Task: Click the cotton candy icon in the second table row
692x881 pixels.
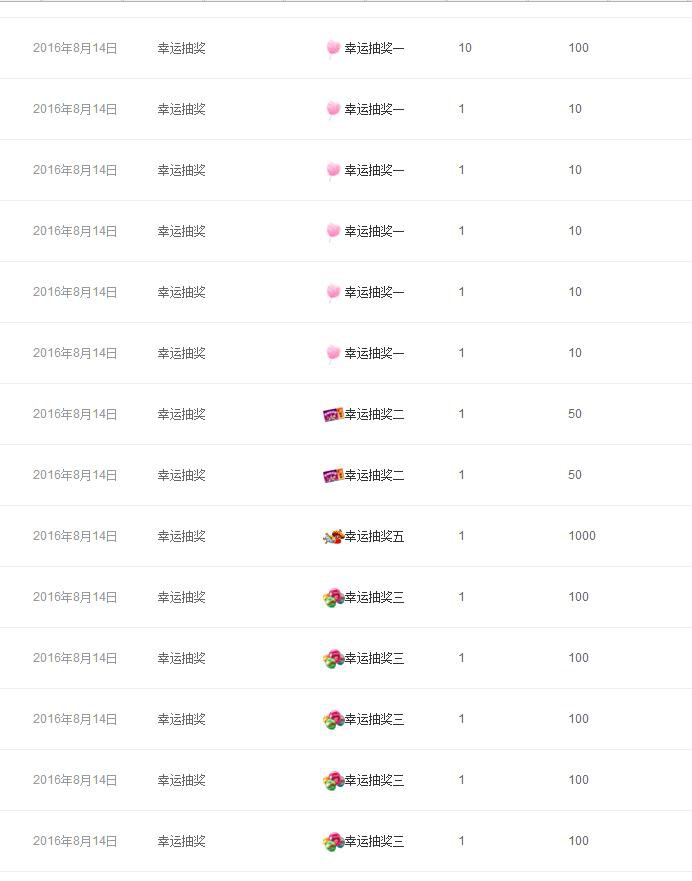Action: tap(333, 110)
